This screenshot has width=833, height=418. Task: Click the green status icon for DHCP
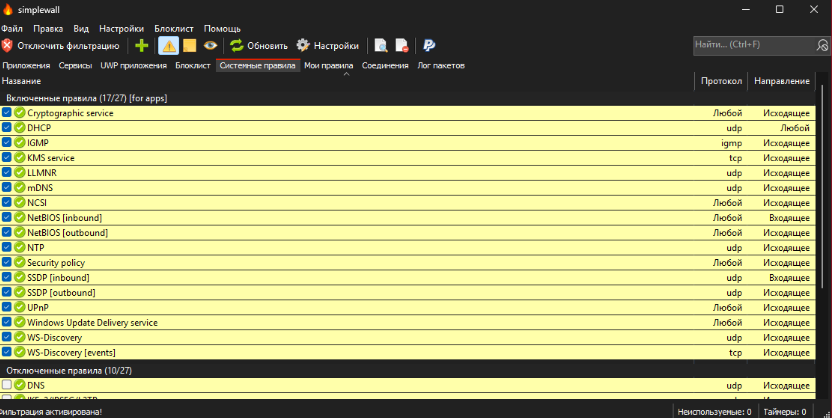pyautogui.click(x=20, y=127)
